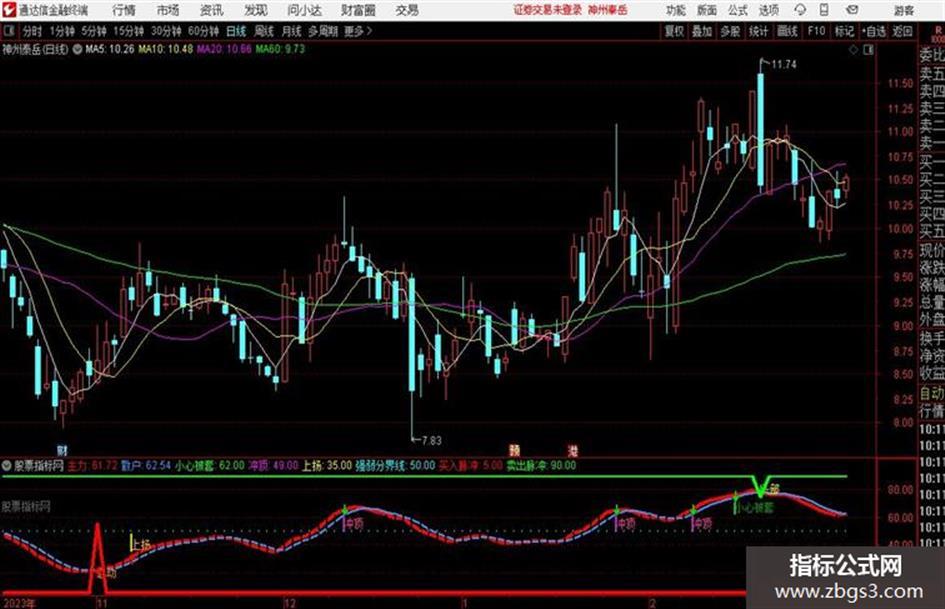Click the 统计 statistics button

pyautogui.click(x=759, y=31)
